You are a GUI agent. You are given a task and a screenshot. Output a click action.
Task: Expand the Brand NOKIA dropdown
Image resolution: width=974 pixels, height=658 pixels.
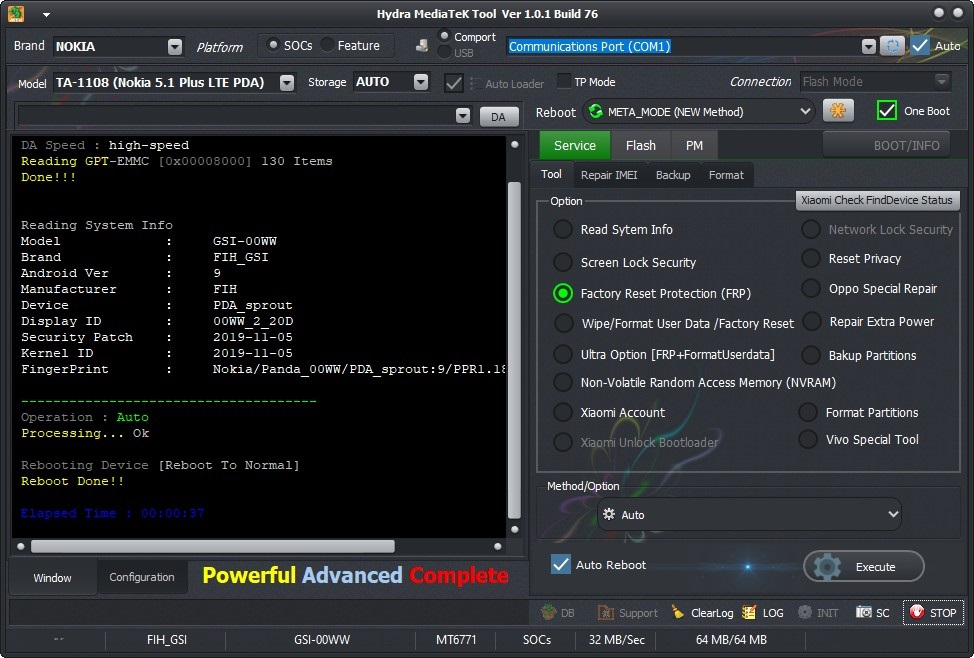coord(175,47)
